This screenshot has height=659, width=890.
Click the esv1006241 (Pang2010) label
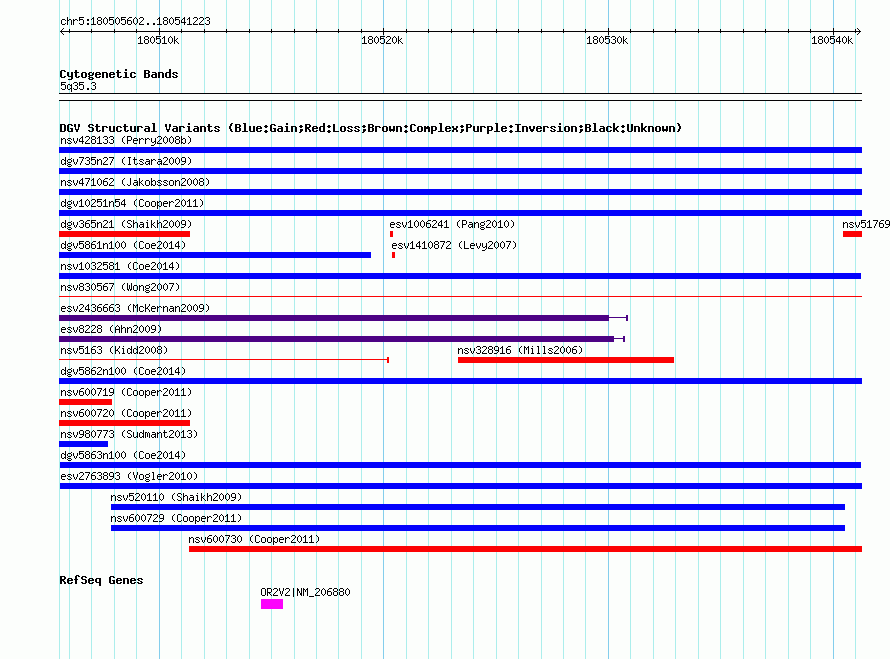pyautogui.click(x=452, y=224)
